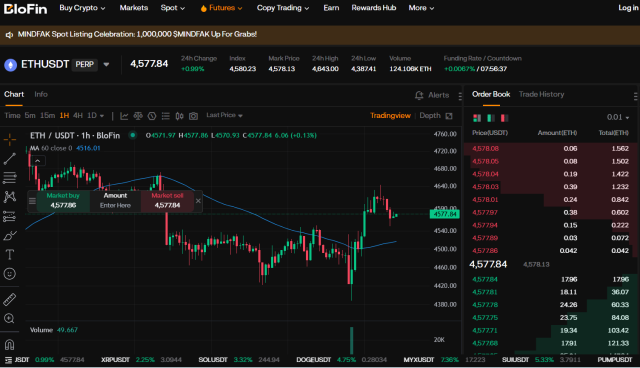Select the crosshair cursor tool

pyautogui.click(x=10, y=140)
